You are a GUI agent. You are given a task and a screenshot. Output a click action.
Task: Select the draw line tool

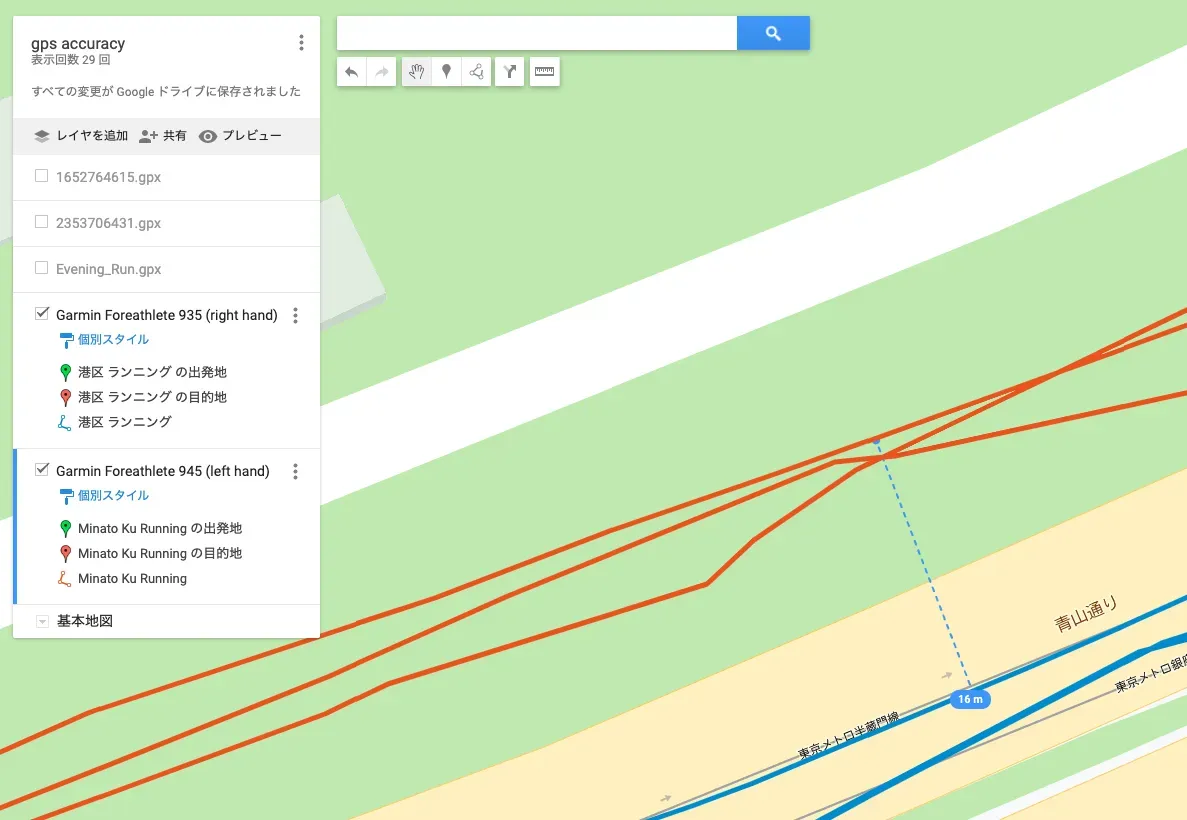coord(476,71)
